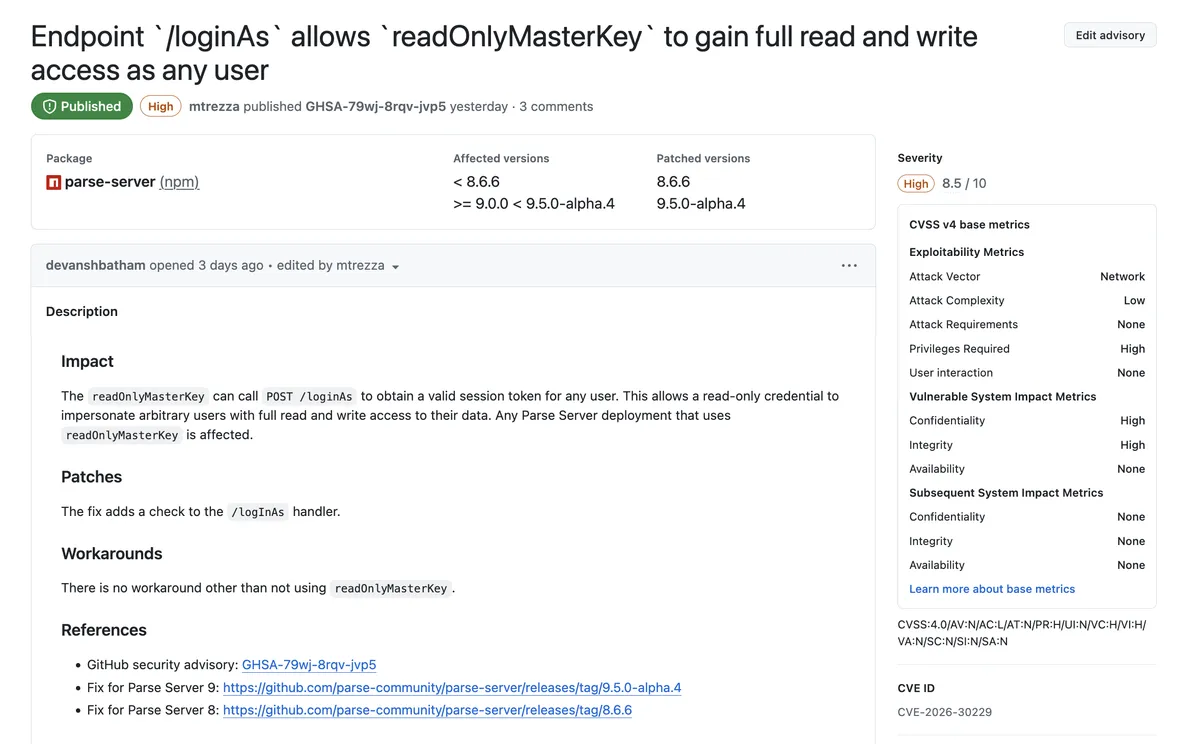1200x744 pixels.
Task: Open the three-dot comment options menu
Action: 849,266
